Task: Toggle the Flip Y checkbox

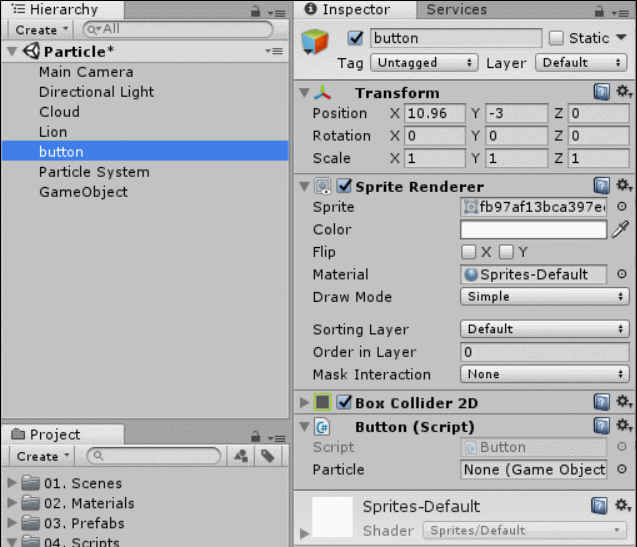Action: point(506,252)
